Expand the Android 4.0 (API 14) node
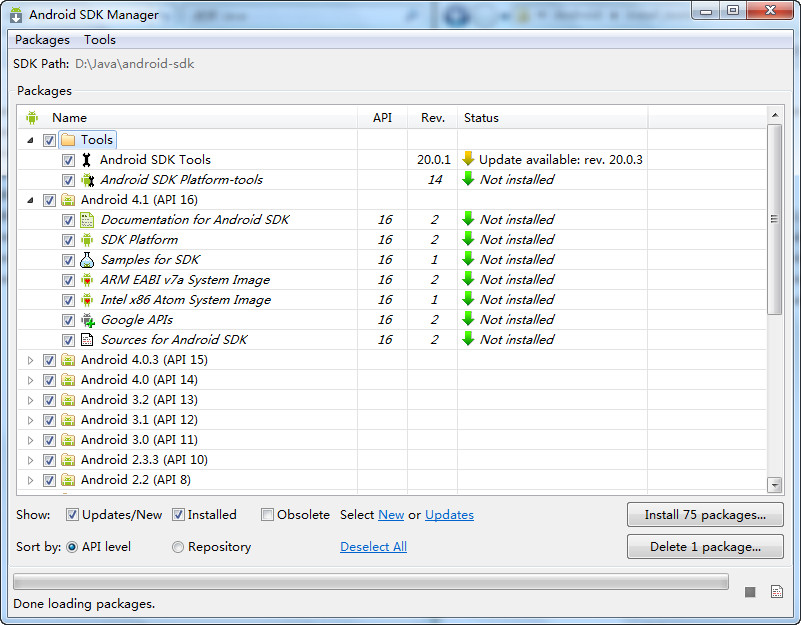The width and height of the screenshot is (801, 625). 31,380
